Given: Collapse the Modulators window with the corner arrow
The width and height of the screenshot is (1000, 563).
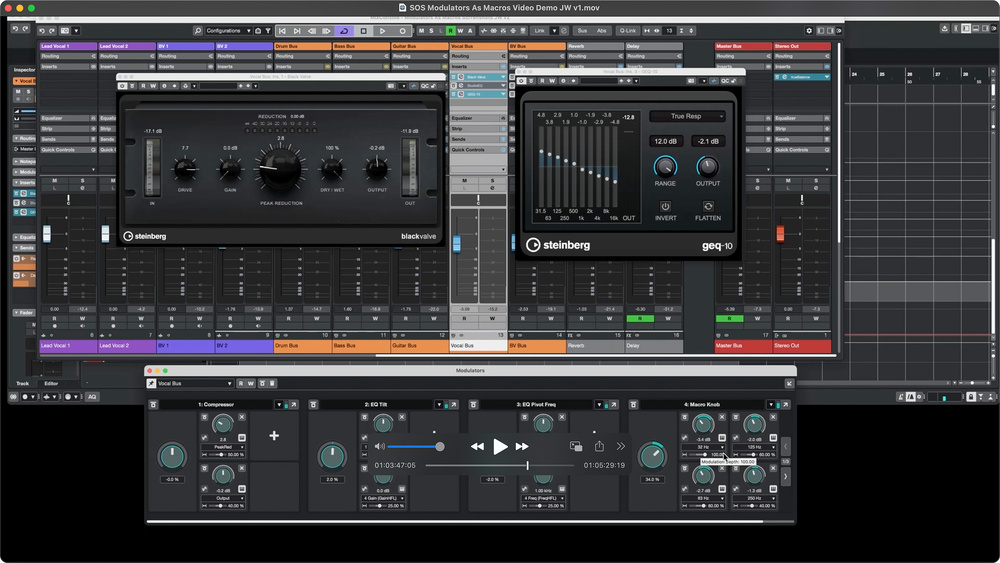Looking at the screenshot, I should click(789, 383).
